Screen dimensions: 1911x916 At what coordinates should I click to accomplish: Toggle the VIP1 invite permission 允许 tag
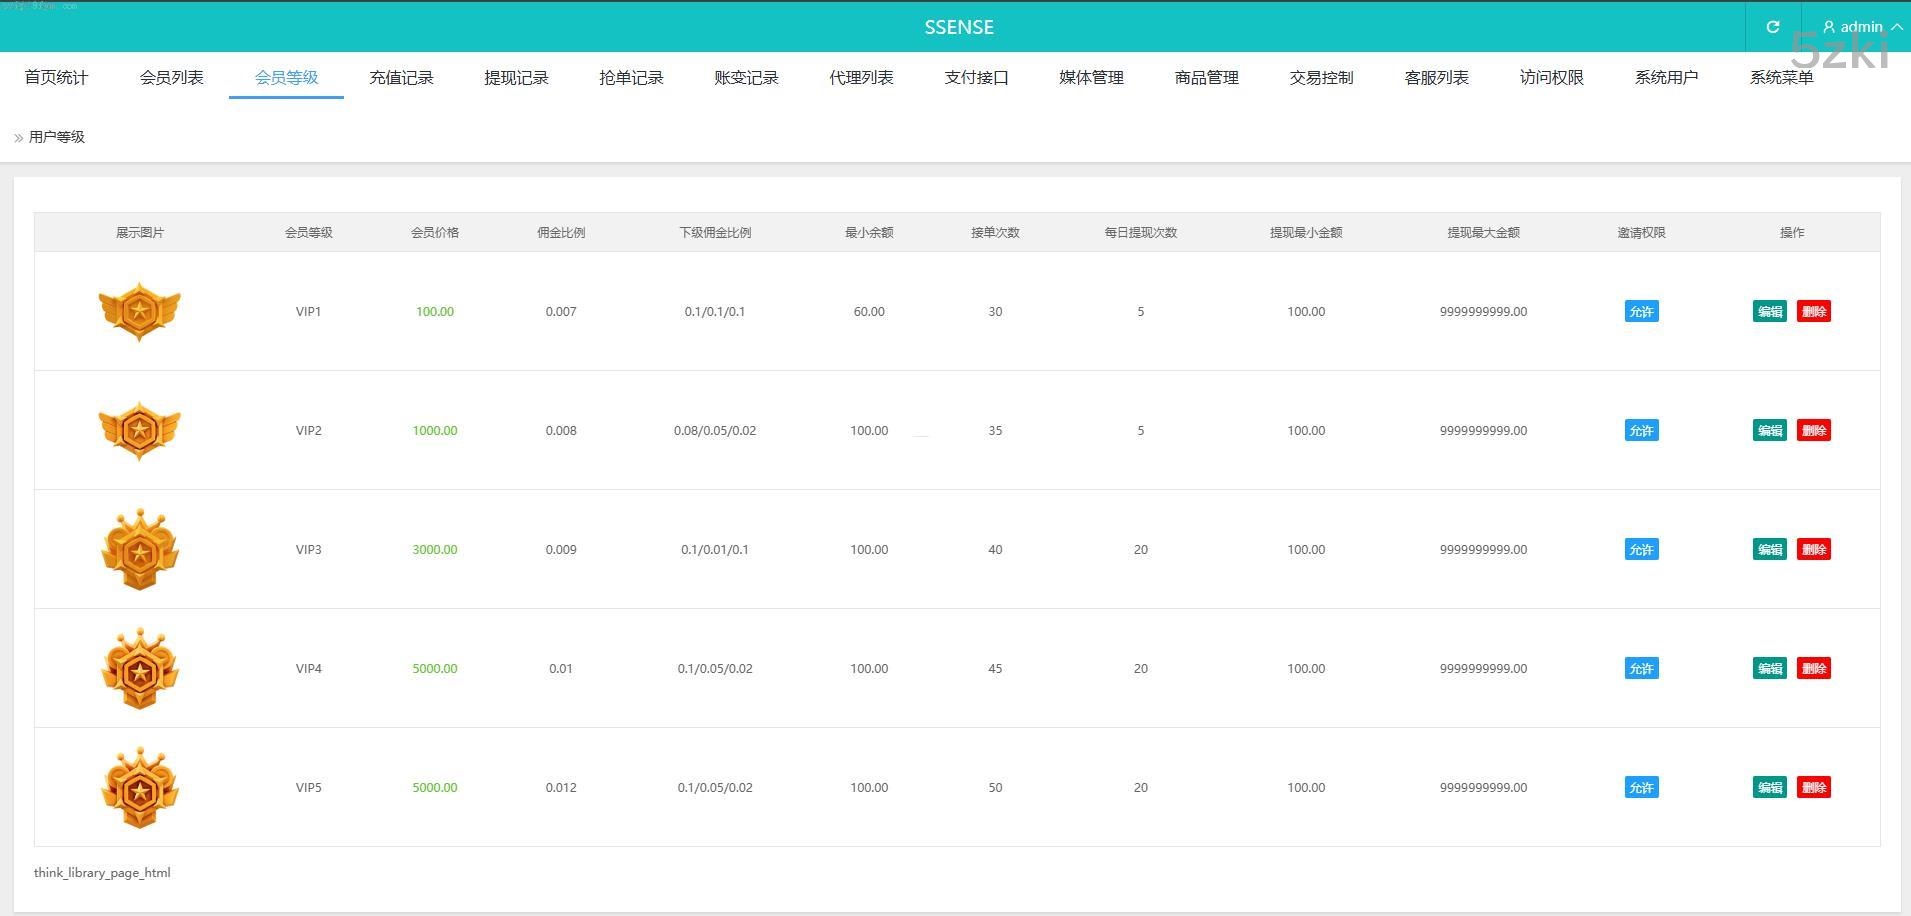1641,311
